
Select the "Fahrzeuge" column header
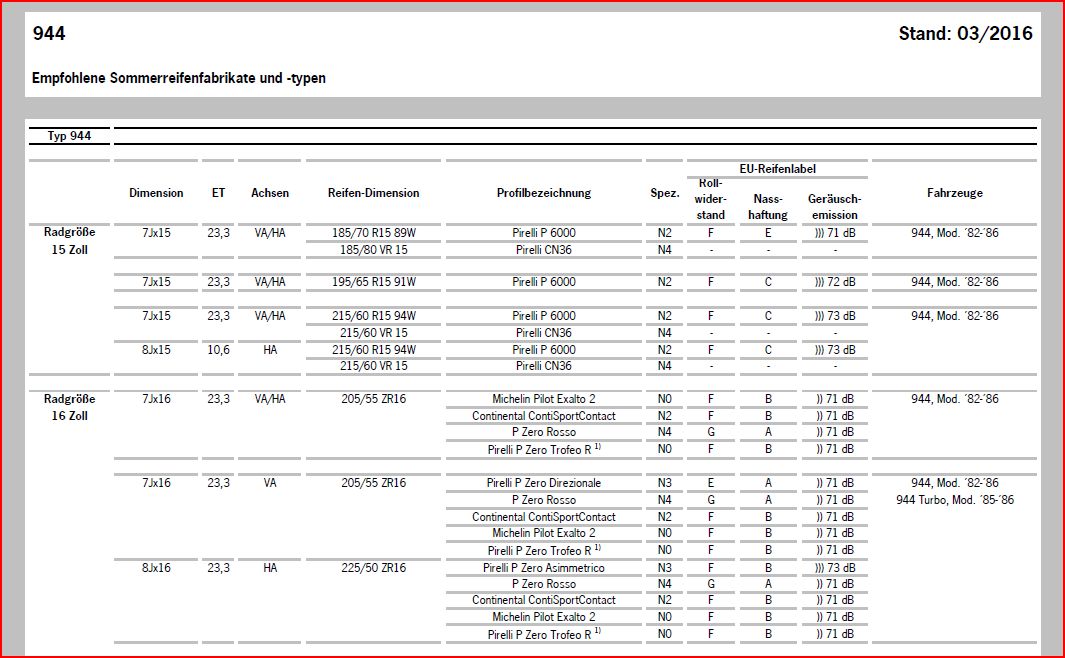tap(954, 193)
